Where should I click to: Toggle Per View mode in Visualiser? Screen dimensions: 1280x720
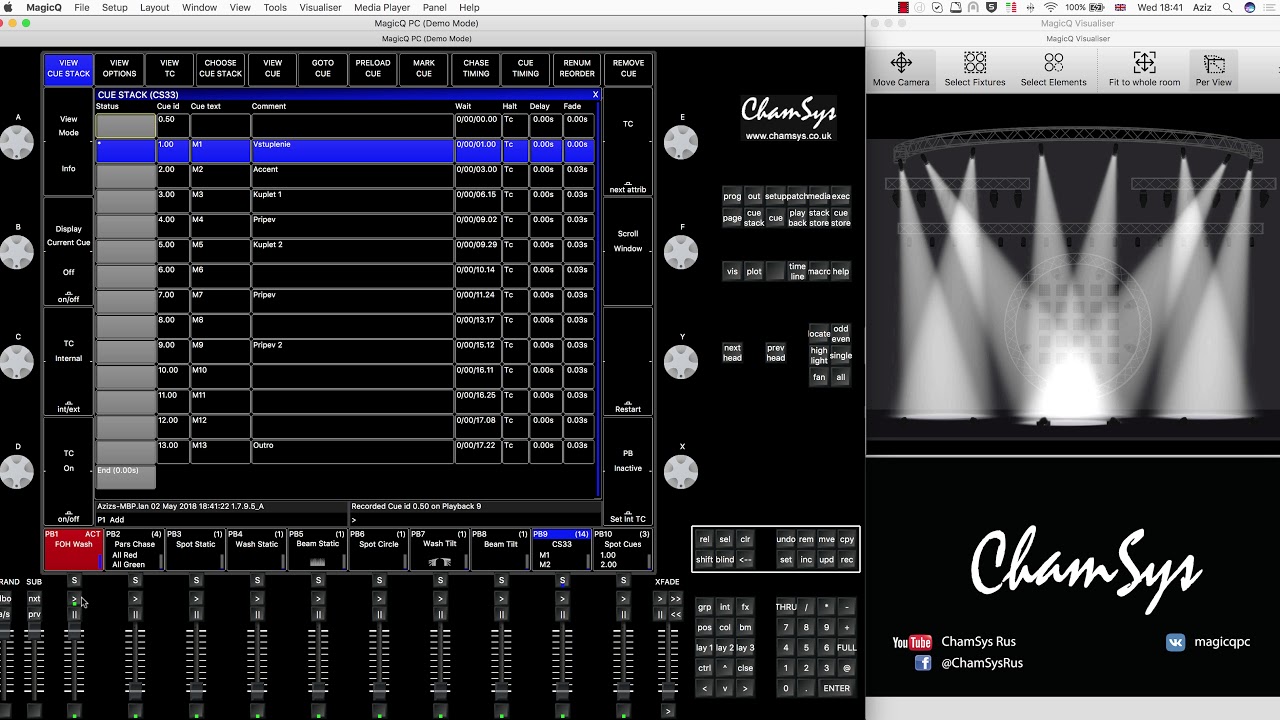pyautogui.click(x=1213, y=69)
